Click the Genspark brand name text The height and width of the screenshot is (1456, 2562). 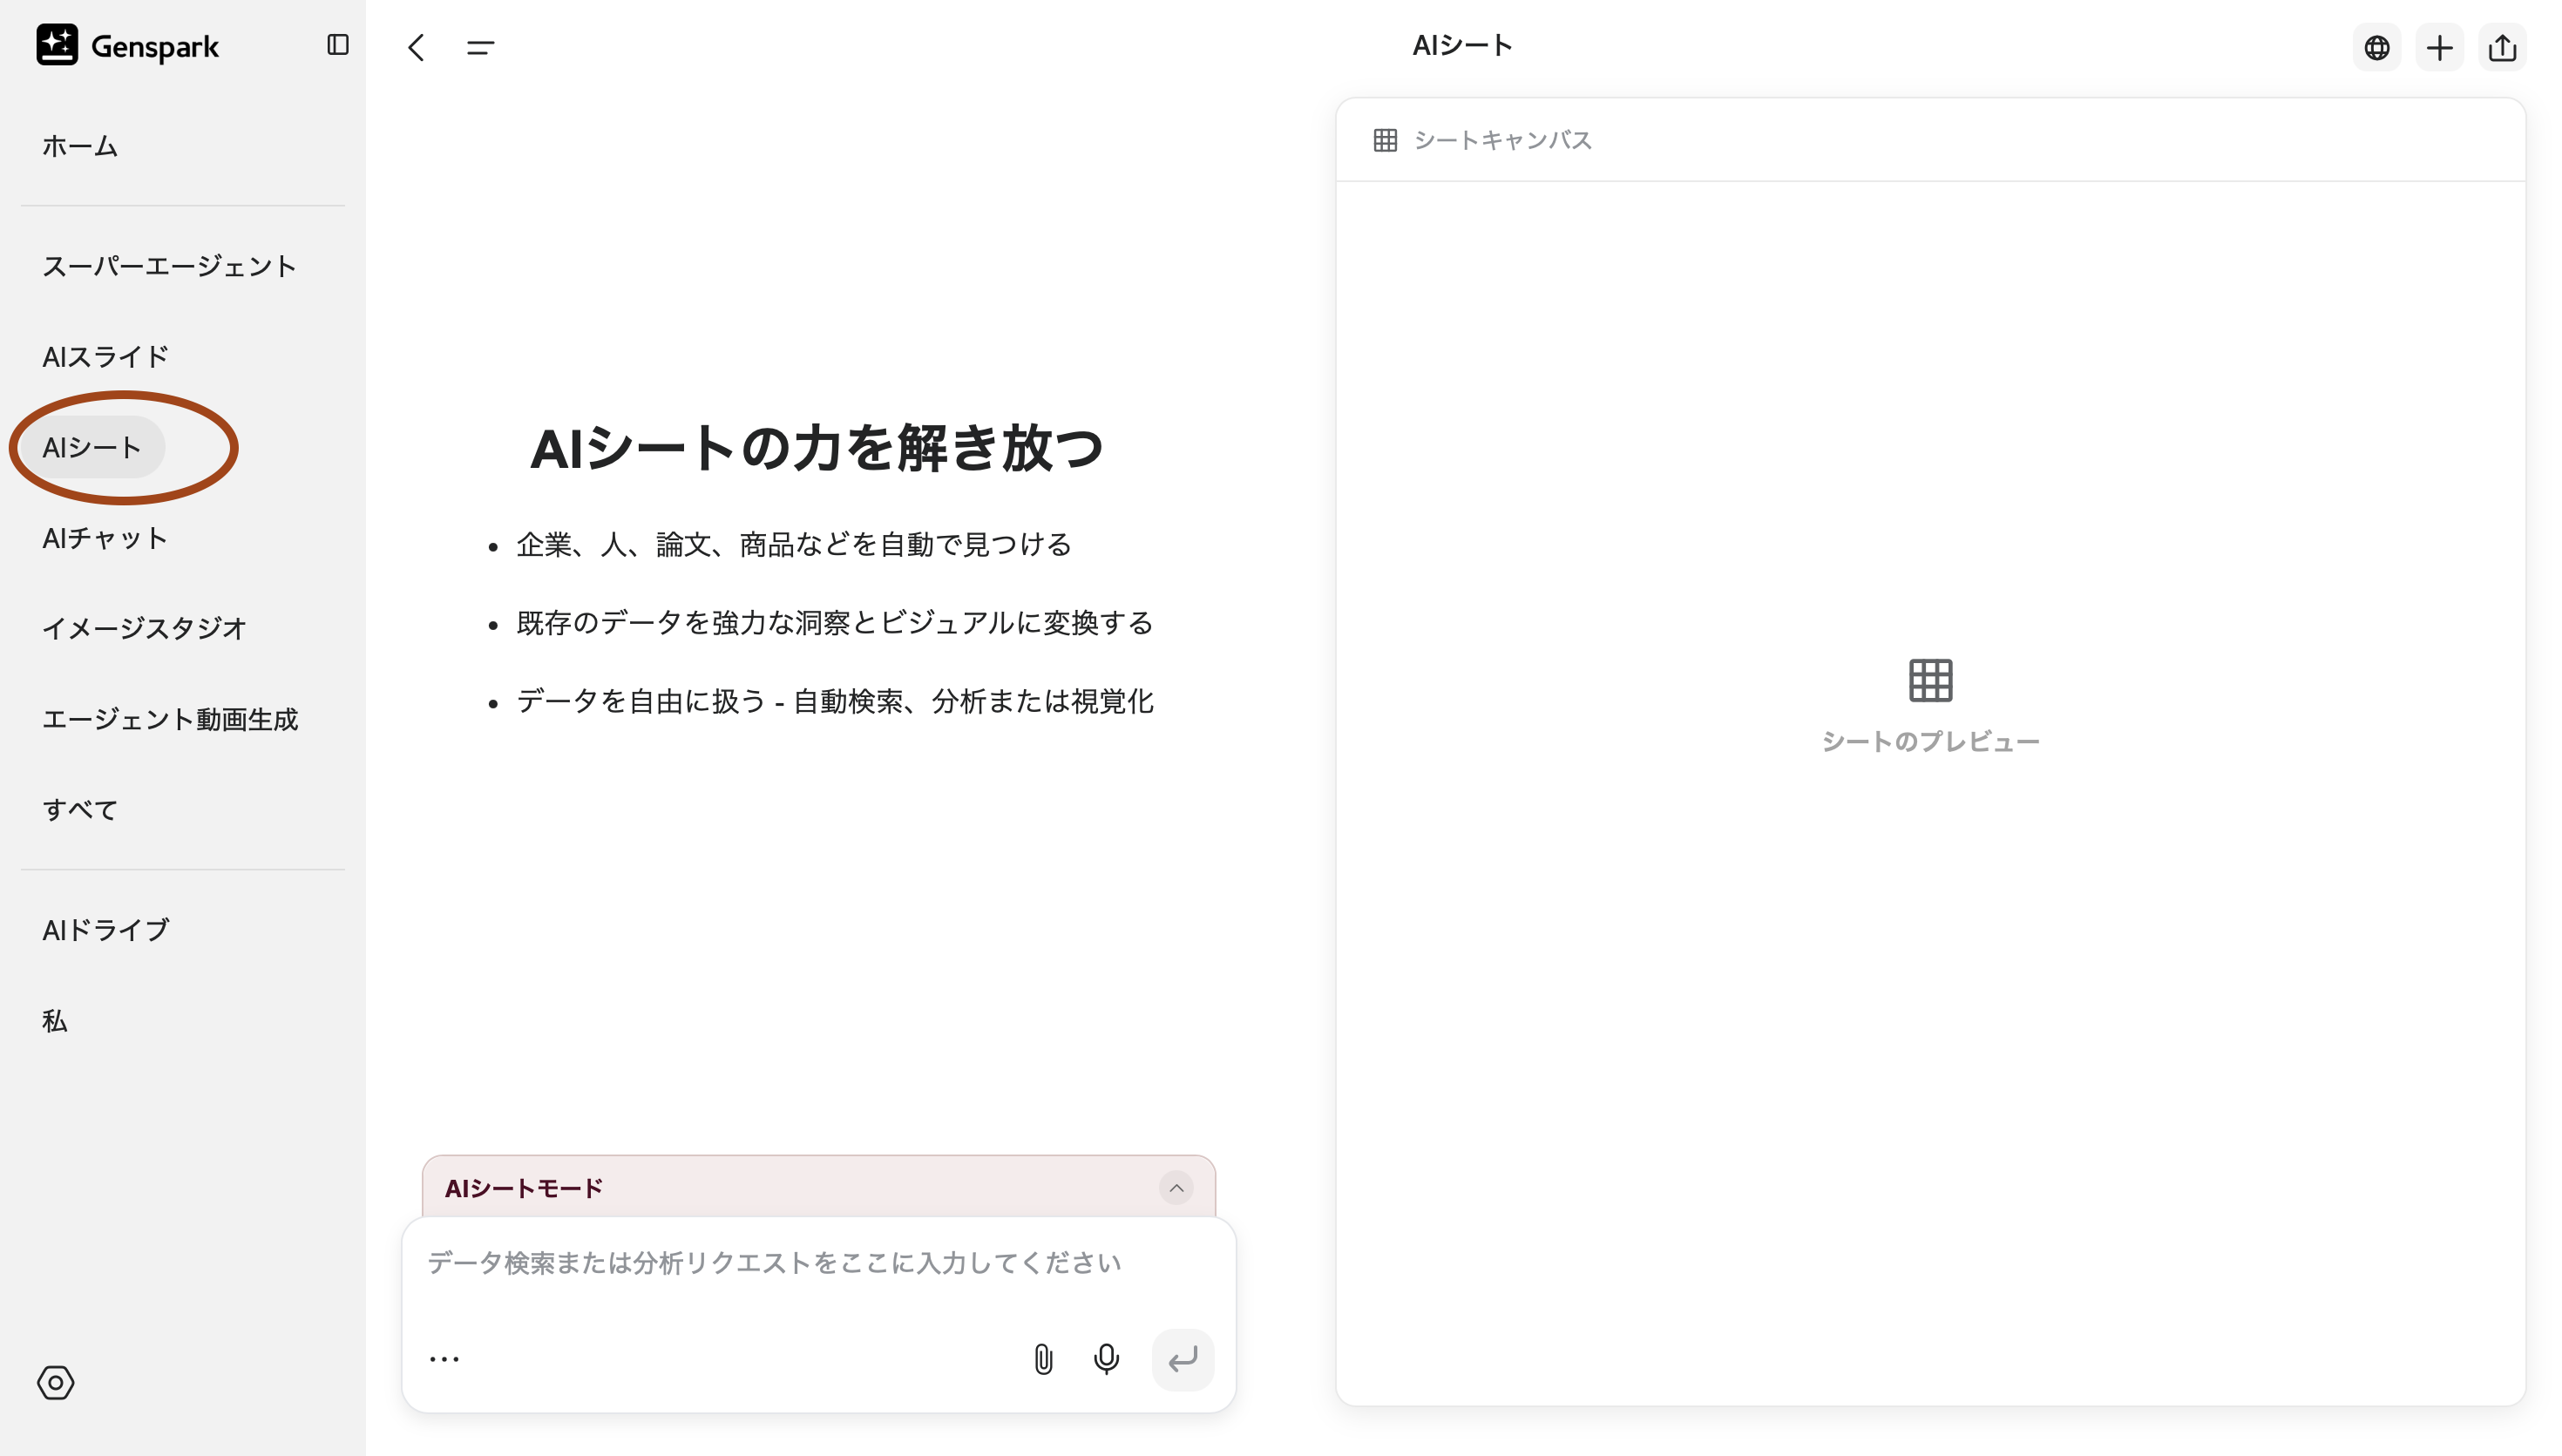tap(155, 47)
